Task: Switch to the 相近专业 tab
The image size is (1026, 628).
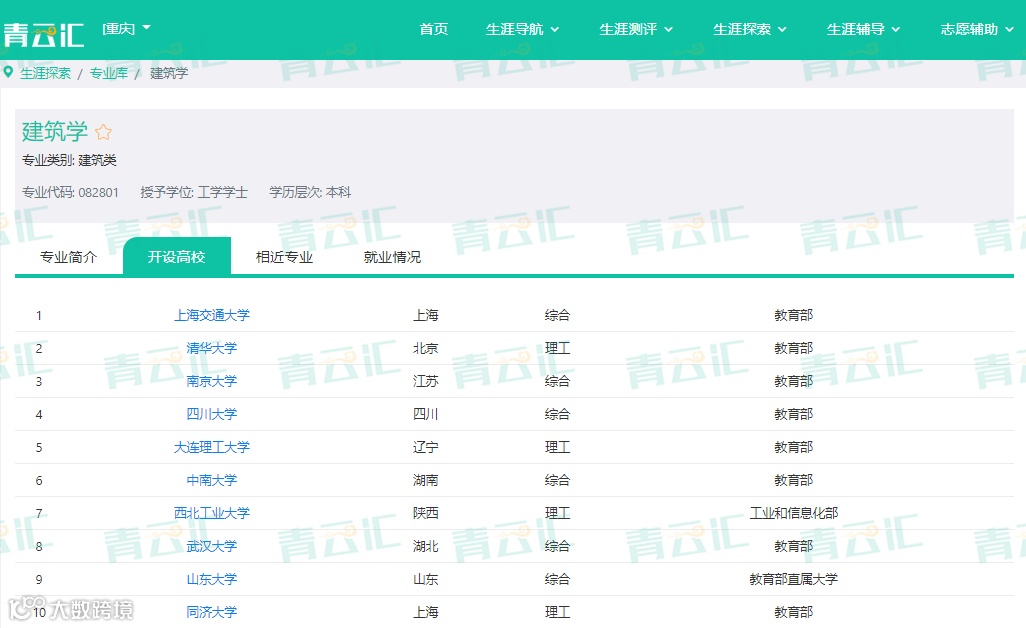Action: click(285, 257)
